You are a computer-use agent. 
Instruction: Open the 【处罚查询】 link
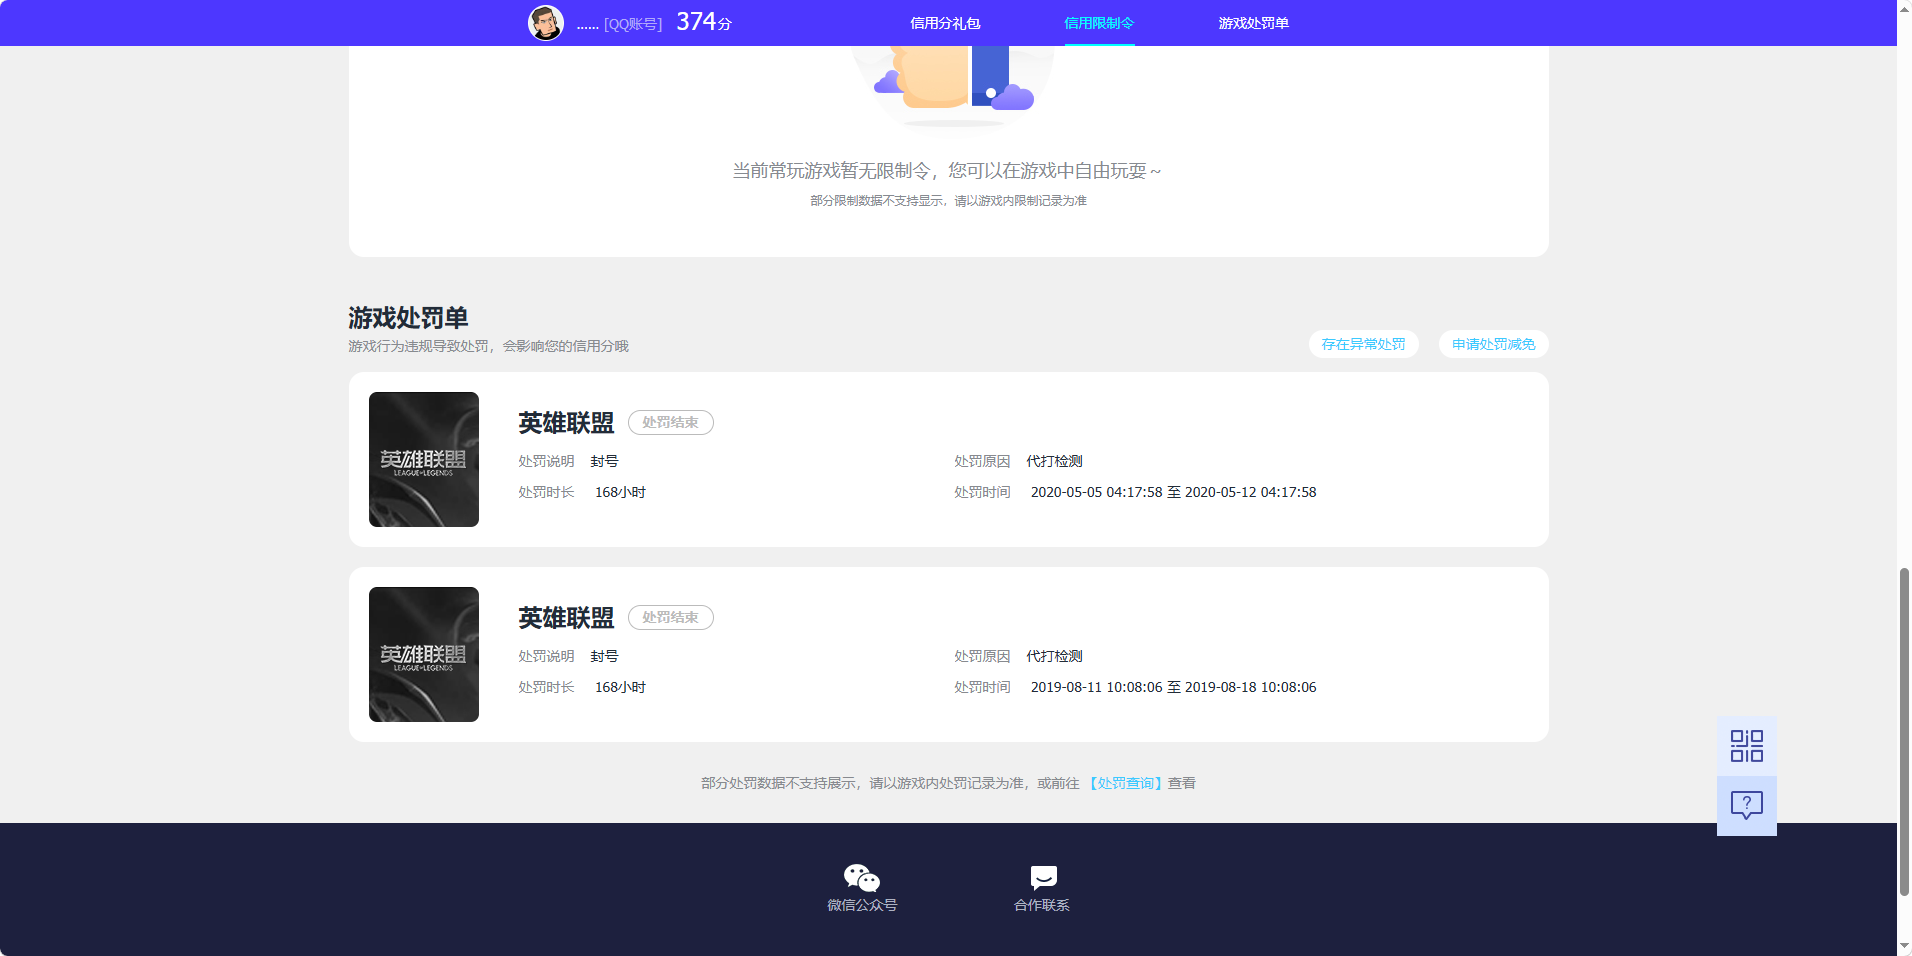1125,783
